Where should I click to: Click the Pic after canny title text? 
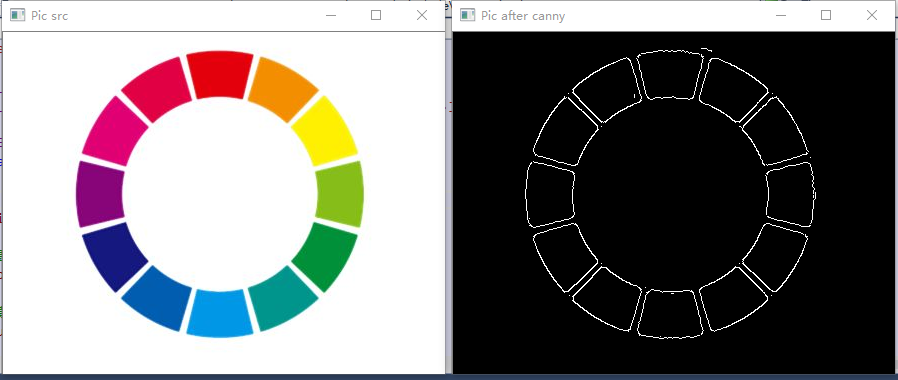tap(523, 16)
